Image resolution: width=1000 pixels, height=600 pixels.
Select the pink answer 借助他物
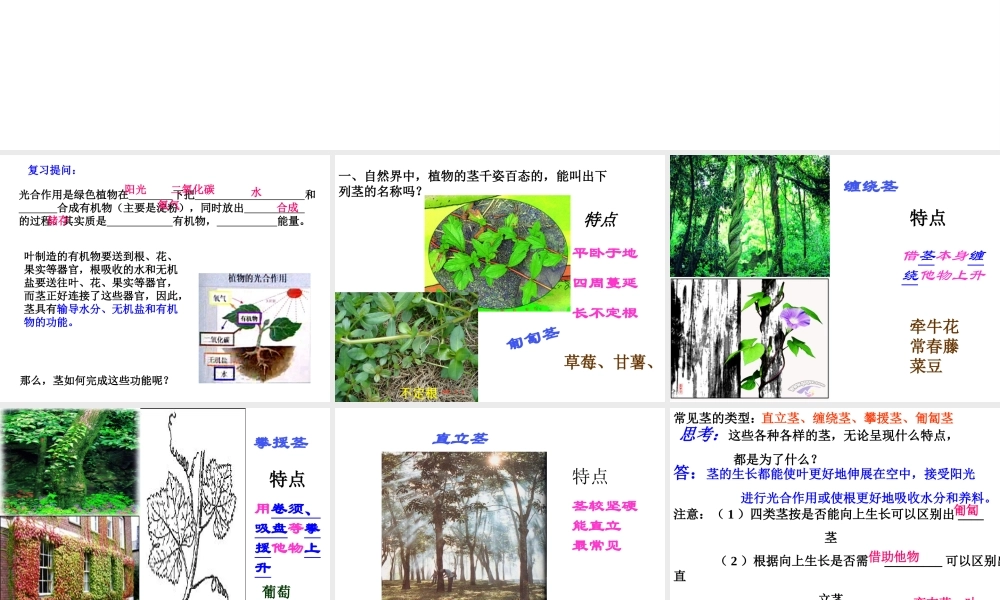(894, 557)
